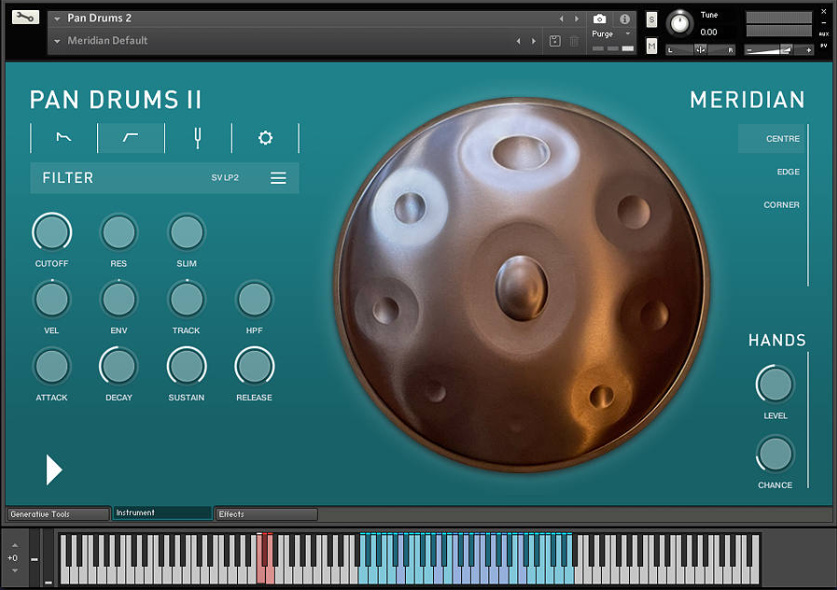The image size is (837, 590).
Task: Click the VEL knob
Action: [x=52, y=299]
